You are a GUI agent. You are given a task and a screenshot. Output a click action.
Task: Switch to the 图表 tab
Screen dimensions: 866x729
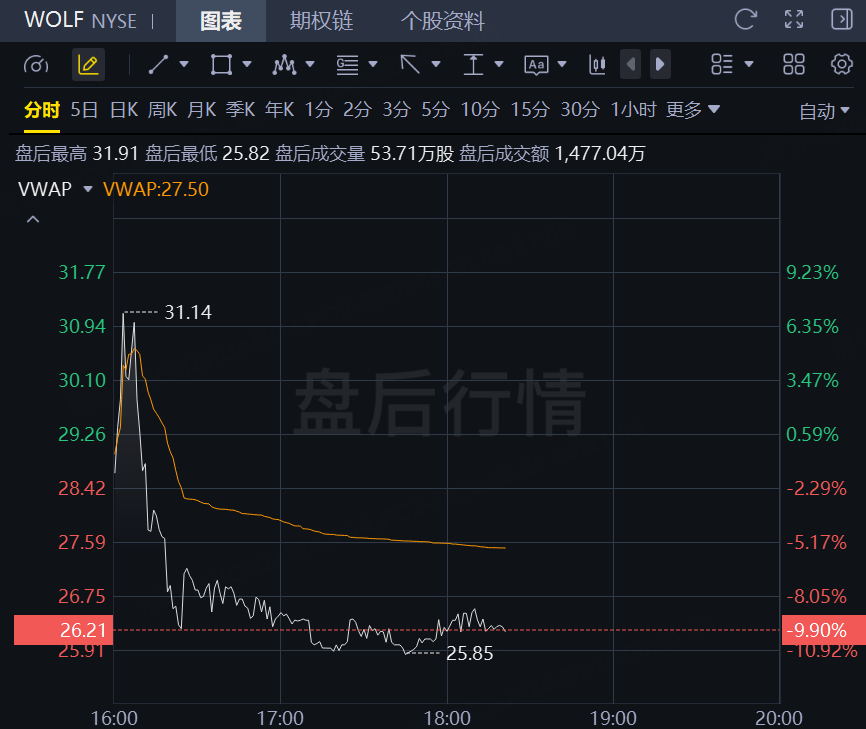[221, 21]
